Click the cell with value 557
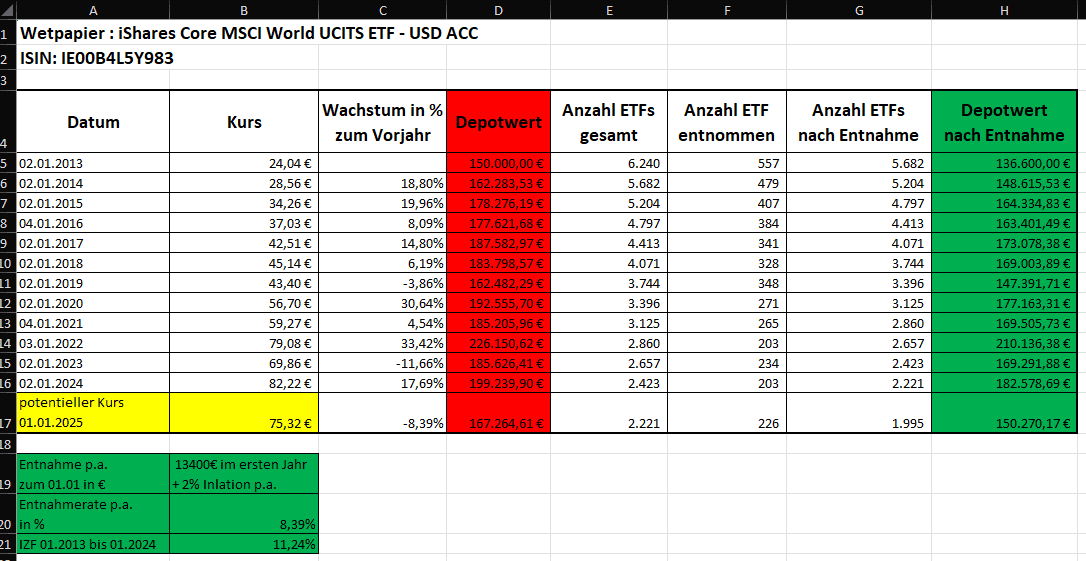This screenshot has width=1086, height=561. [x=727, y=163]
